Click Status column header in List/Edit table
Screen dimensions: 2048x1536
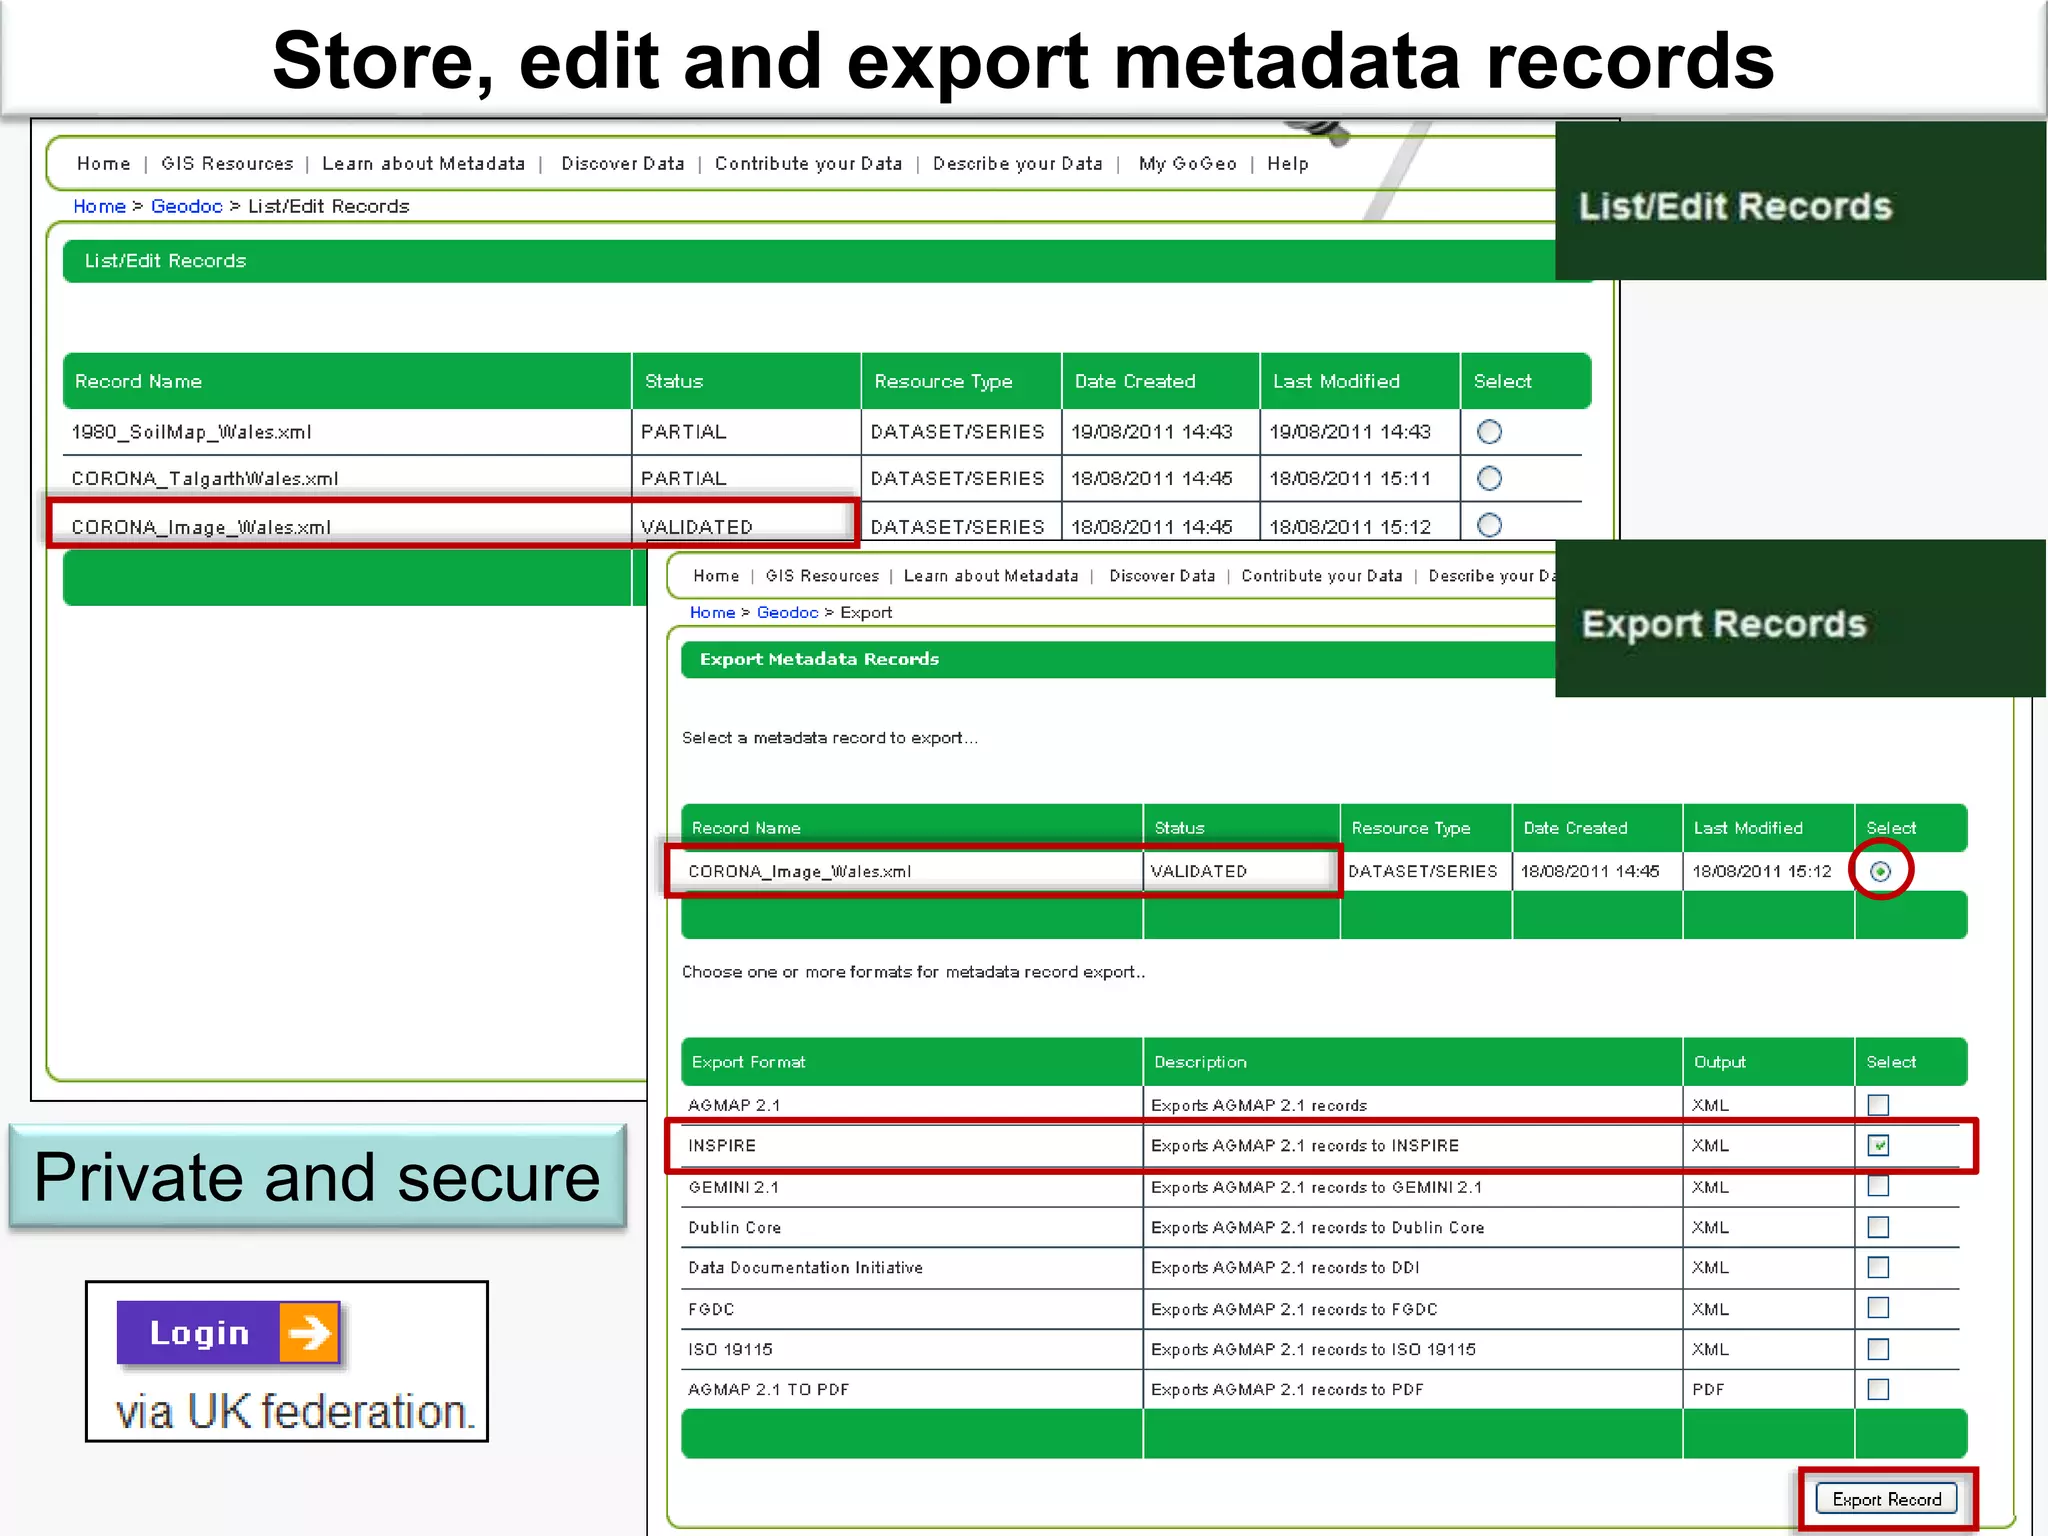[x=674, y=381]
